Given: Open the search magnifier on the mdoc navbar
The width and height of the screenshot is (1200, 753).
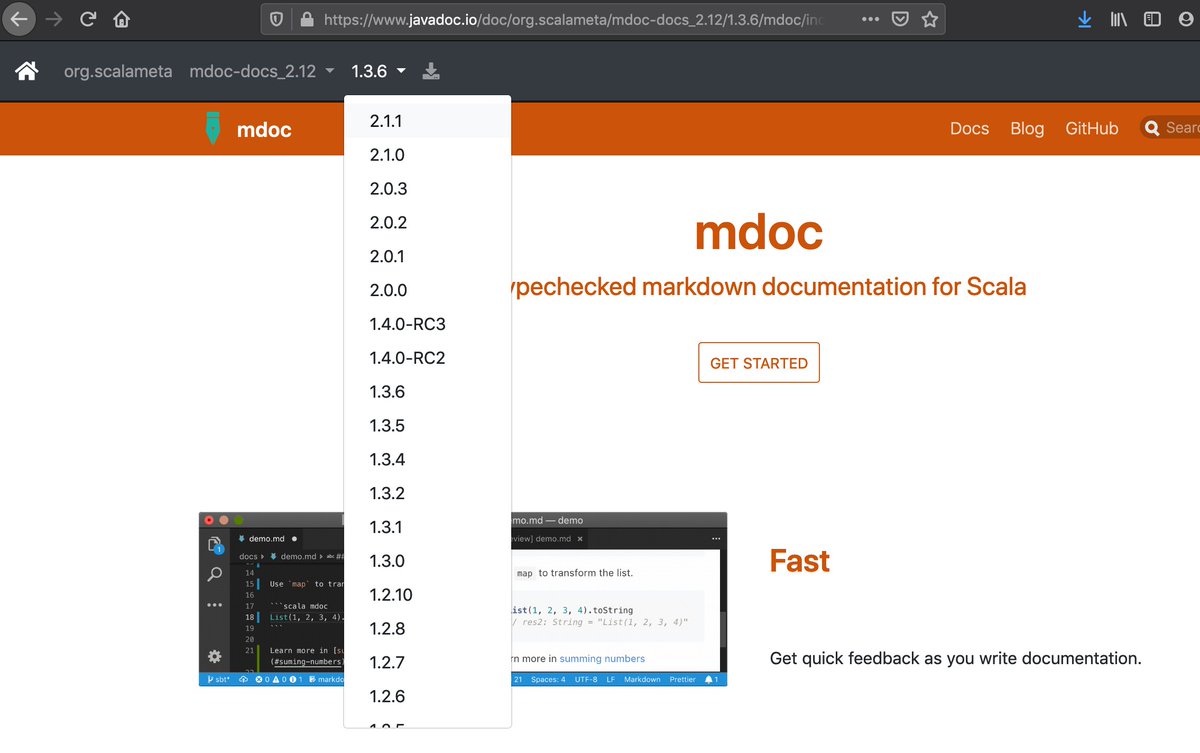Looking at the screenshot, I should [x=1153, y=128].
